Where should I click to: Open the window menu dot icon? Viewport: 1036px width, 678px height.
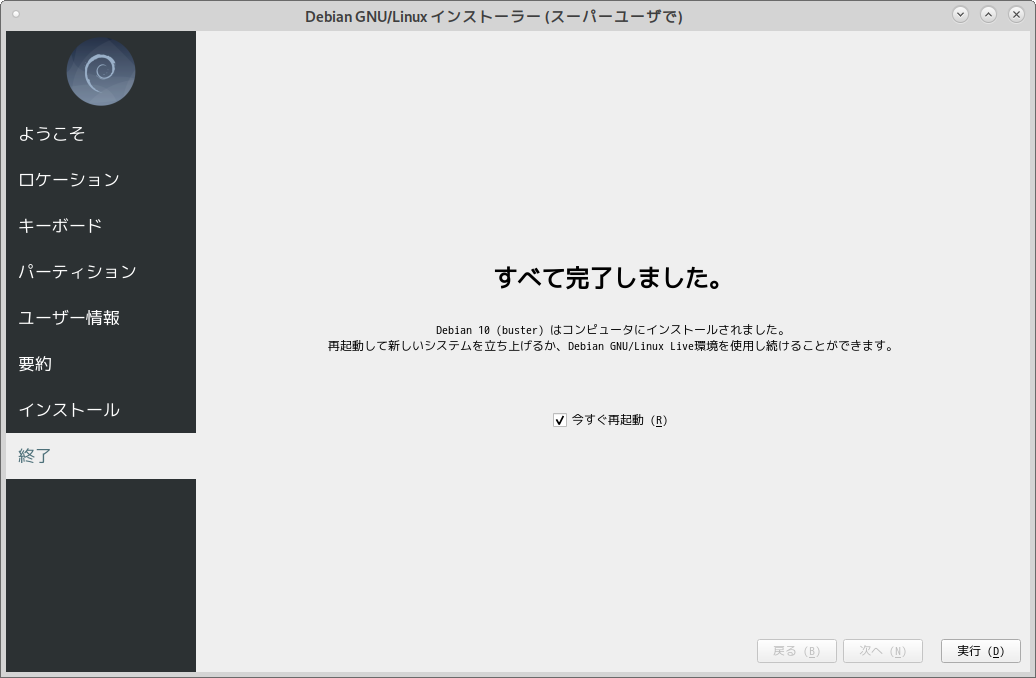pos(16,14)
